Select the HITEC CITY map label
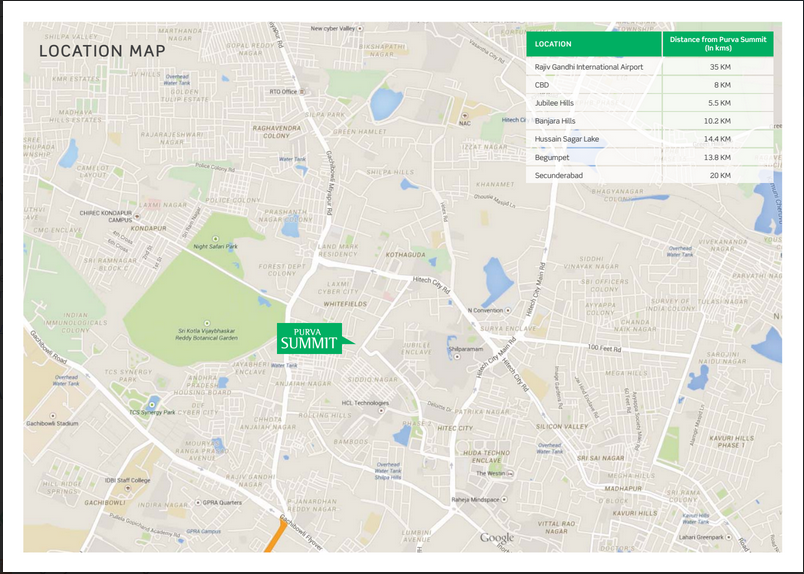Viewport: 804px width, 574px height. pos(455,428)
